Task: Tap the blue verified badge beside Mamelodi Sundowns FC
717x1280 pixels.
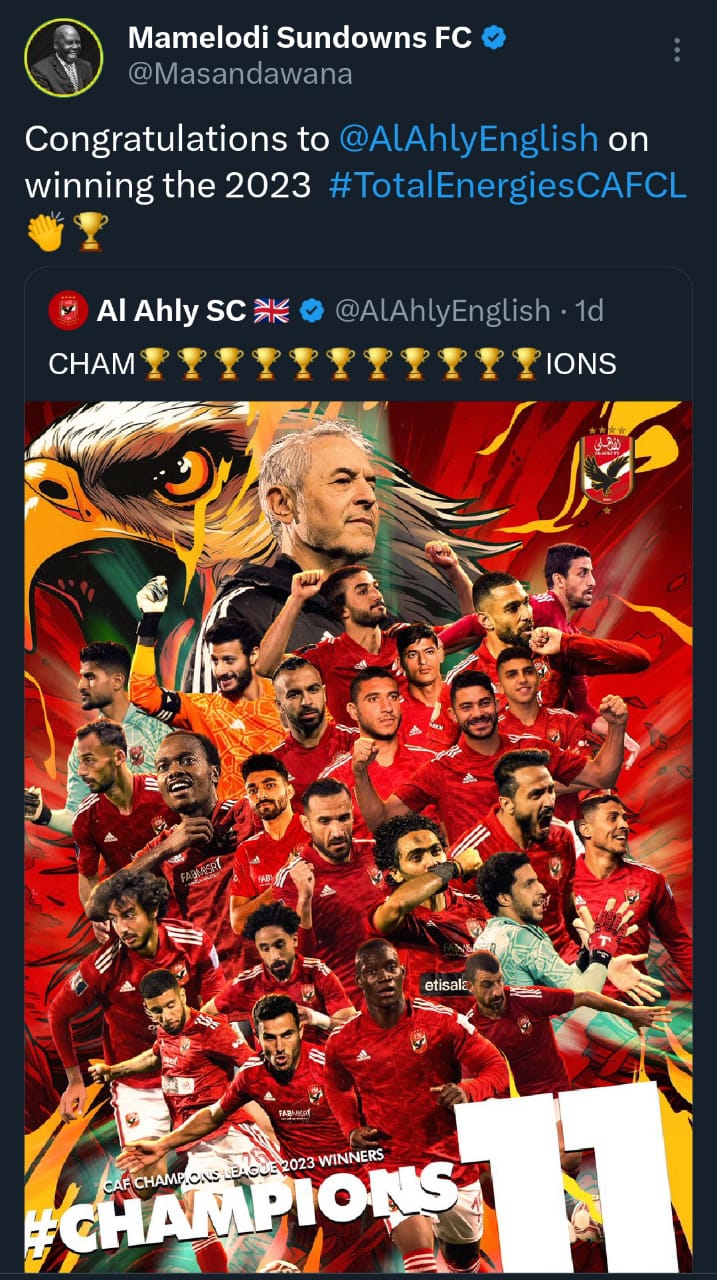Action: click(493, 39)
